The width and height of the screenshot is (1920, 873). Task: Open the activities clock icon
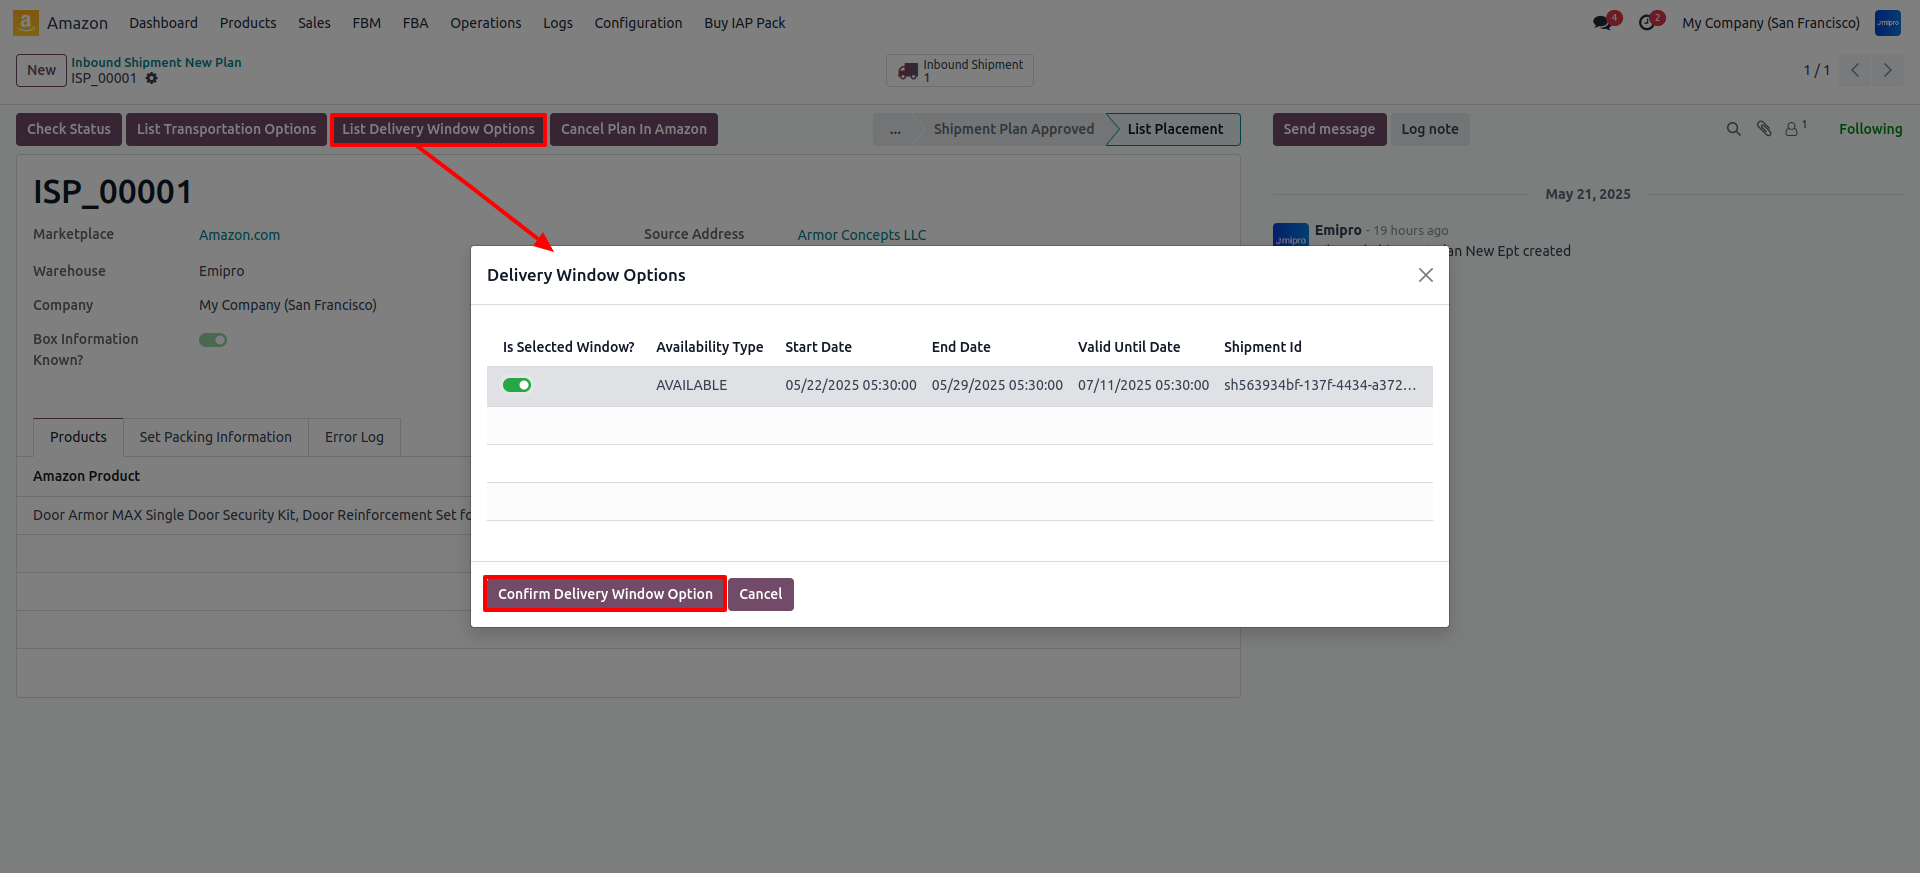tap(1647, 23)
